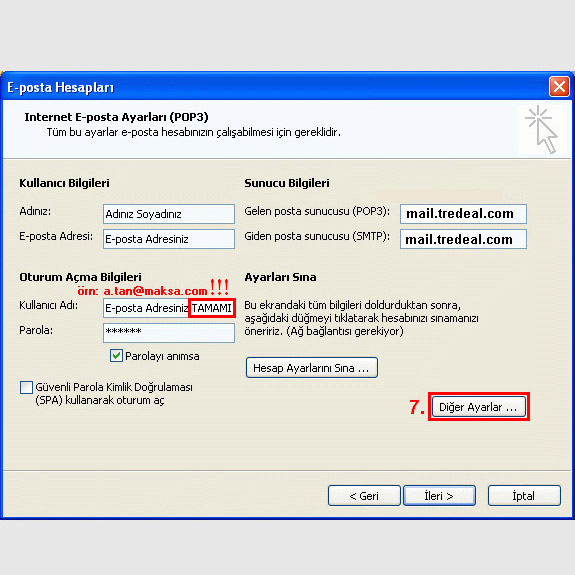Uncheck the Parolayı anımsa checkbox

click(x=116, y=356)
